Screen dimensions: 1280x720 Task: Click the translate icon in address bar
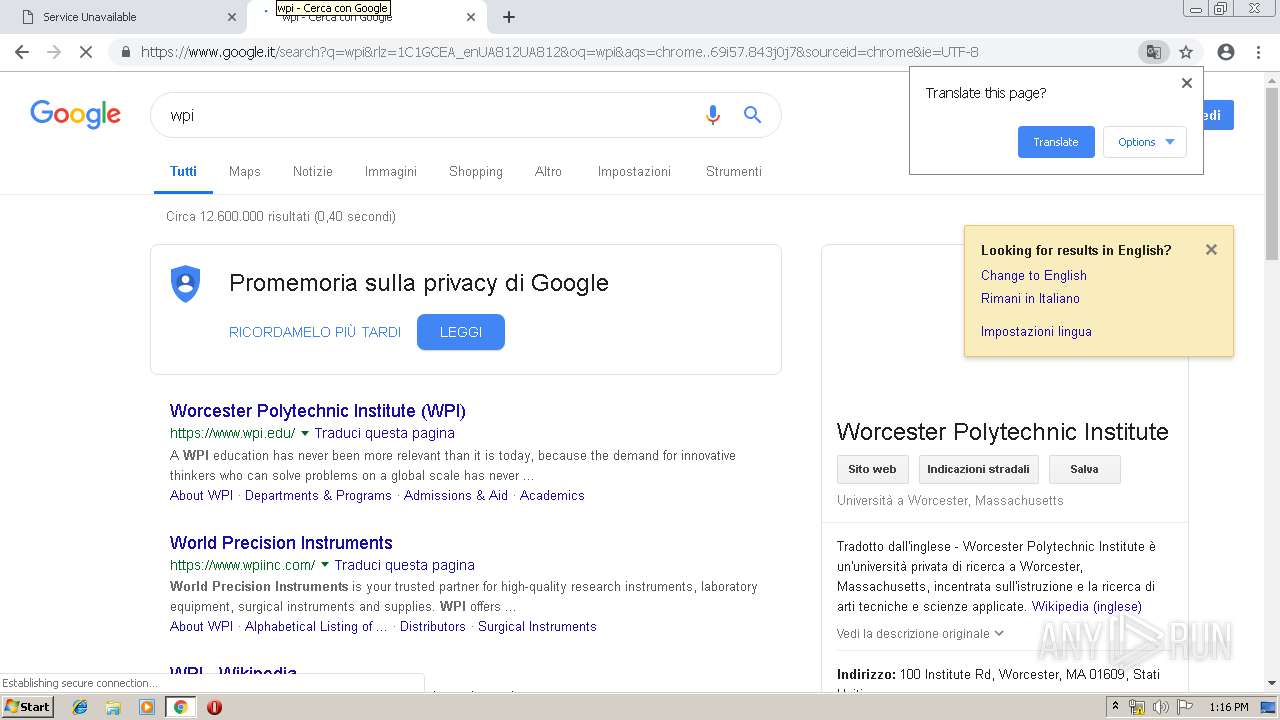pyautogui.click(x=1153, y=52)
